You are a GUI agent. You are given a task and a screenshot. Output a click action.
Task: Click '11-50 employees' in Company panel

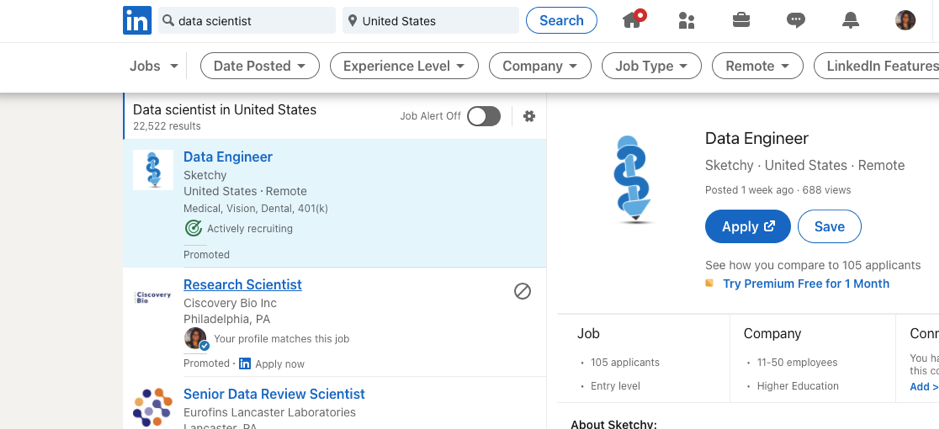[x=797, y=362]
